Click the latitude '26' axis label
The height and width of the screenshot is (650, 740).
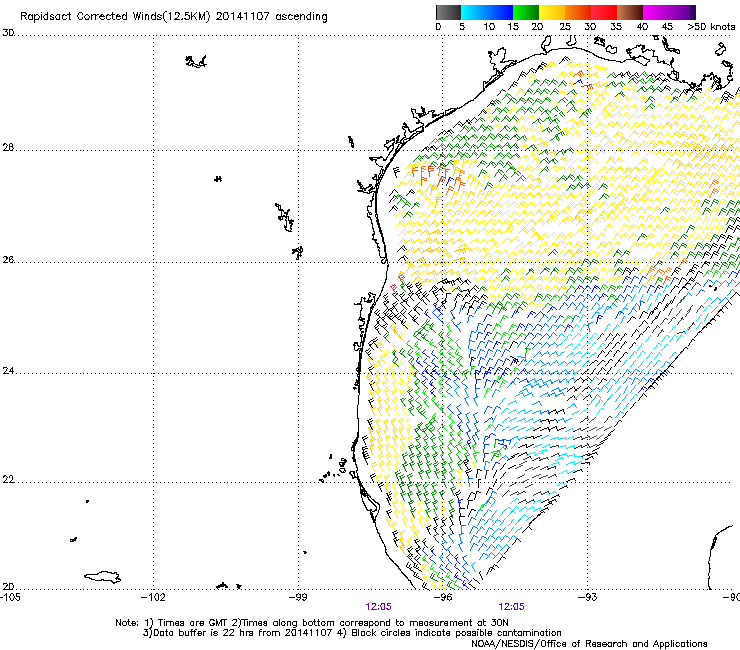8,260
